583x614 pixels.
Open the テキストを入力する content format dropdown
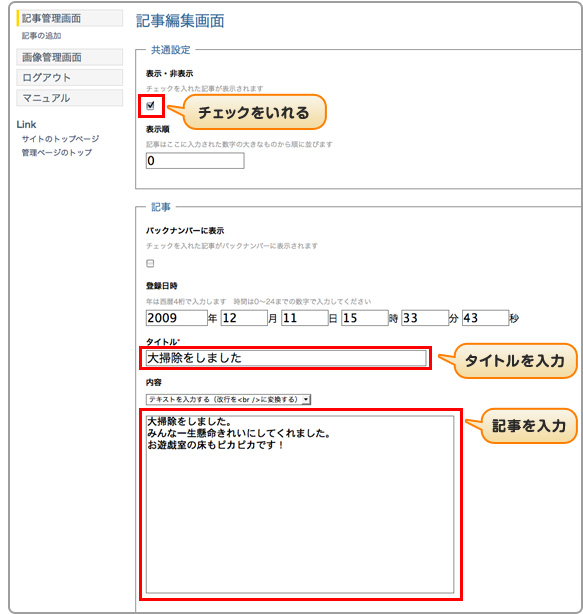(x=228, y=399)
